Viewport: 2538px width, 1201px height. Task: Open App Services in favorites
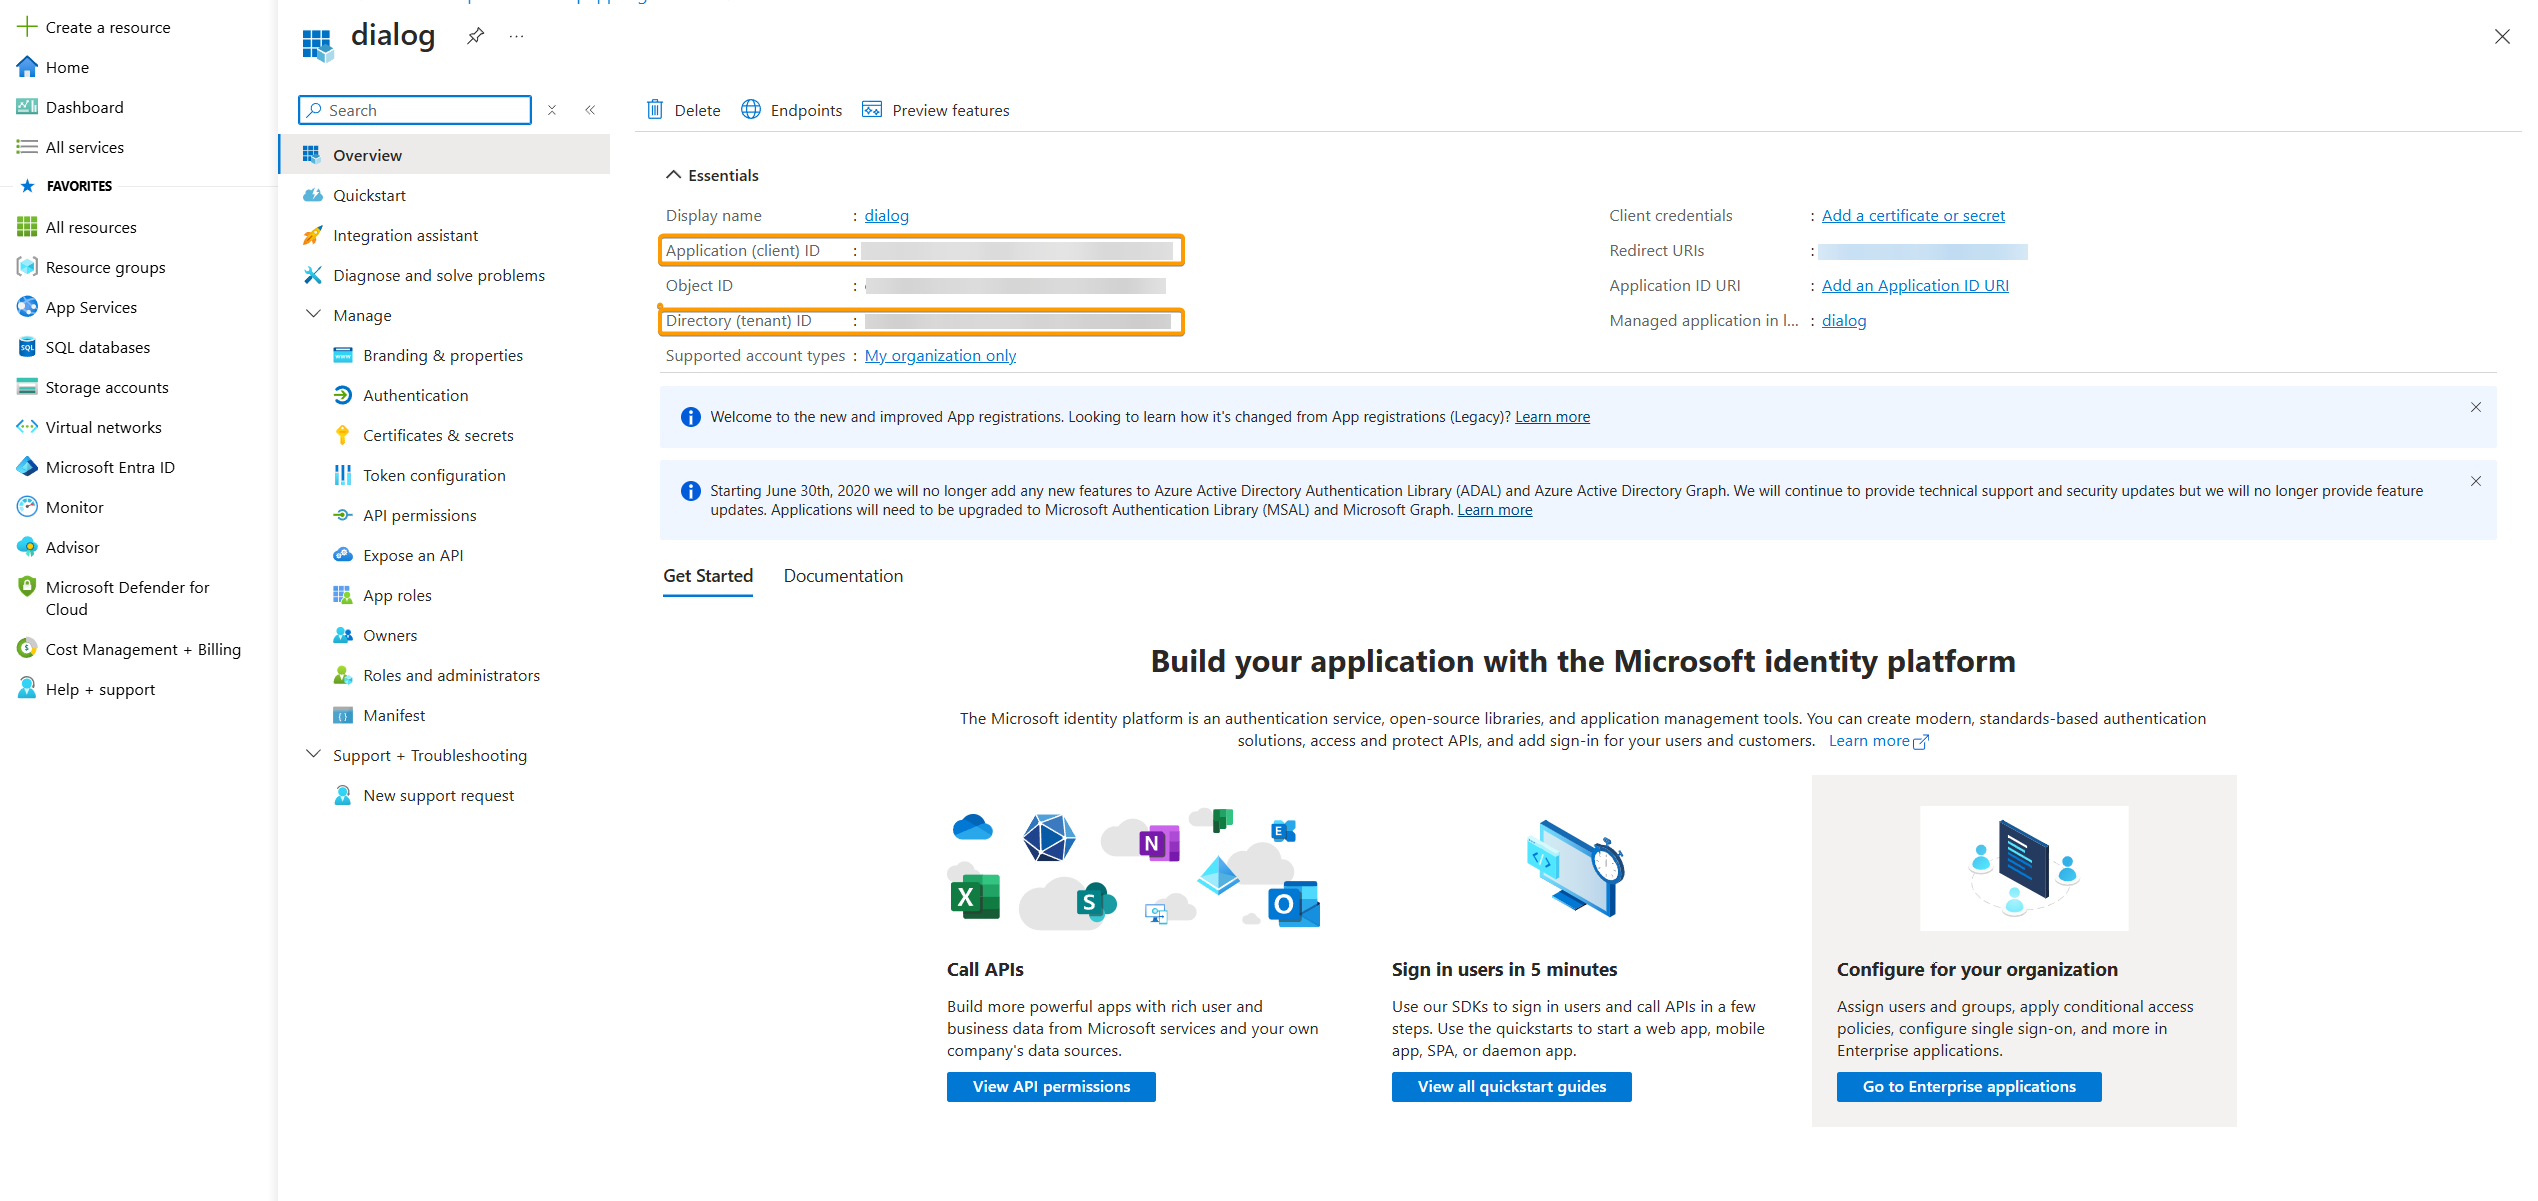90,307
